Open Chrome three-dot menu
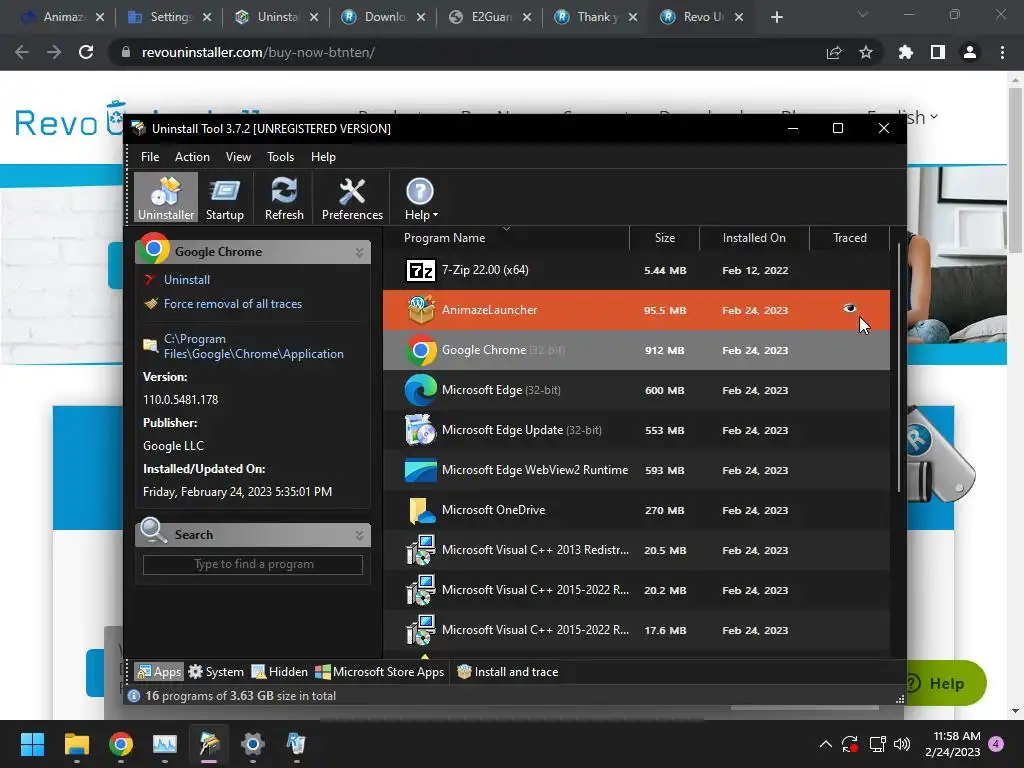The height and width of the screenshot is (768, 1024). pos(1002,52)
